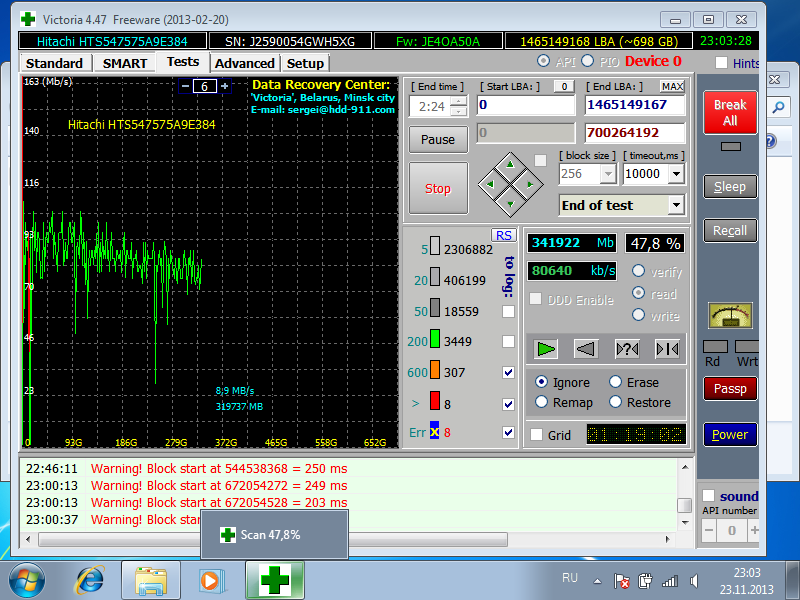
Task: Switch to the Setup tab
Action: 305,63
